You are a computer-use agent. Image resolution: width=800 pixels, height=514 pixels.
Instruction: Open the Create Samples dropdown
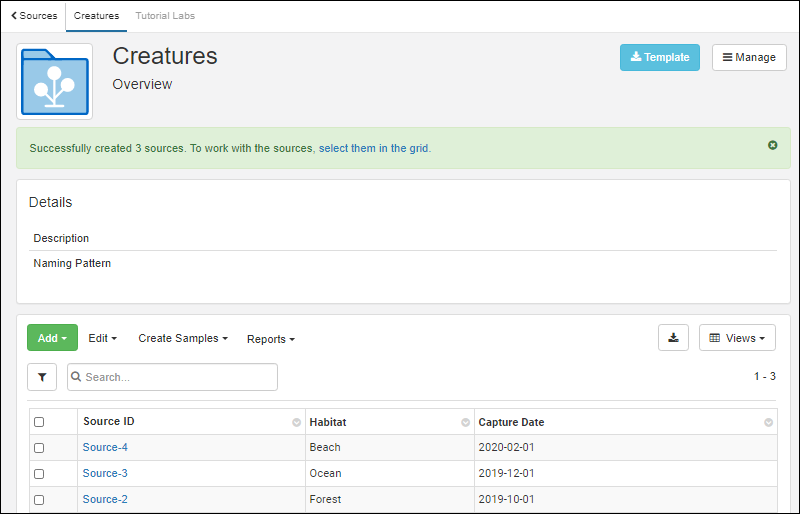click(183, 338)
